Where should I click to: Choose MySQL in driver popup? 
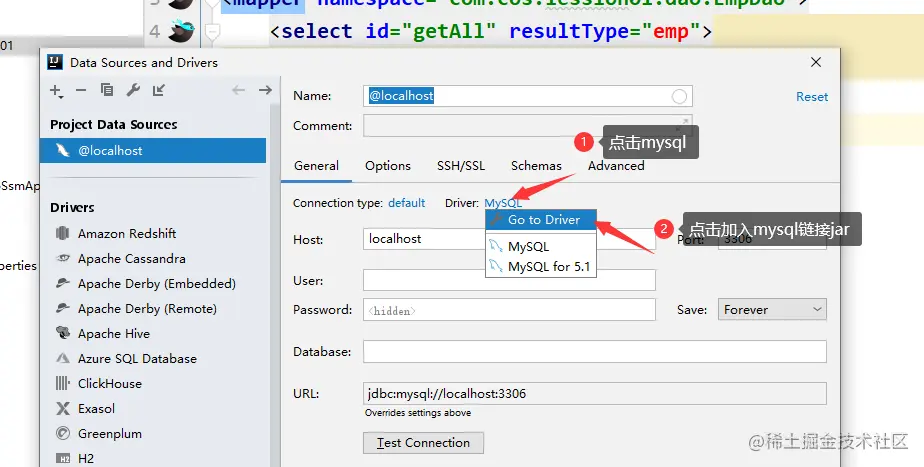(x=541, y=246)
